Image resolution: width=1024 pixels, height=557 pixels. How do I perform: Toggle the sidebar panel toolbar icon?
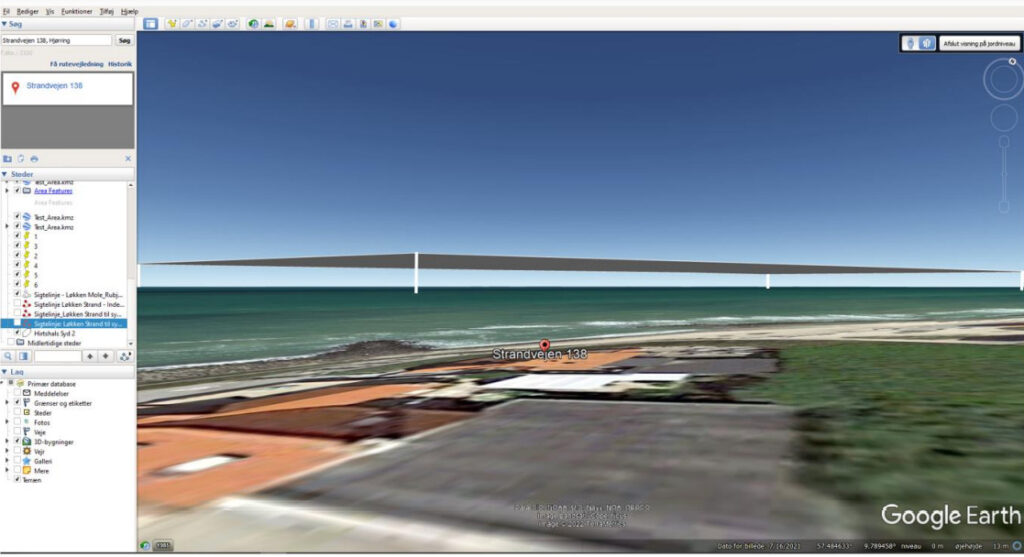pyautogui.click(x=150, y=23)
